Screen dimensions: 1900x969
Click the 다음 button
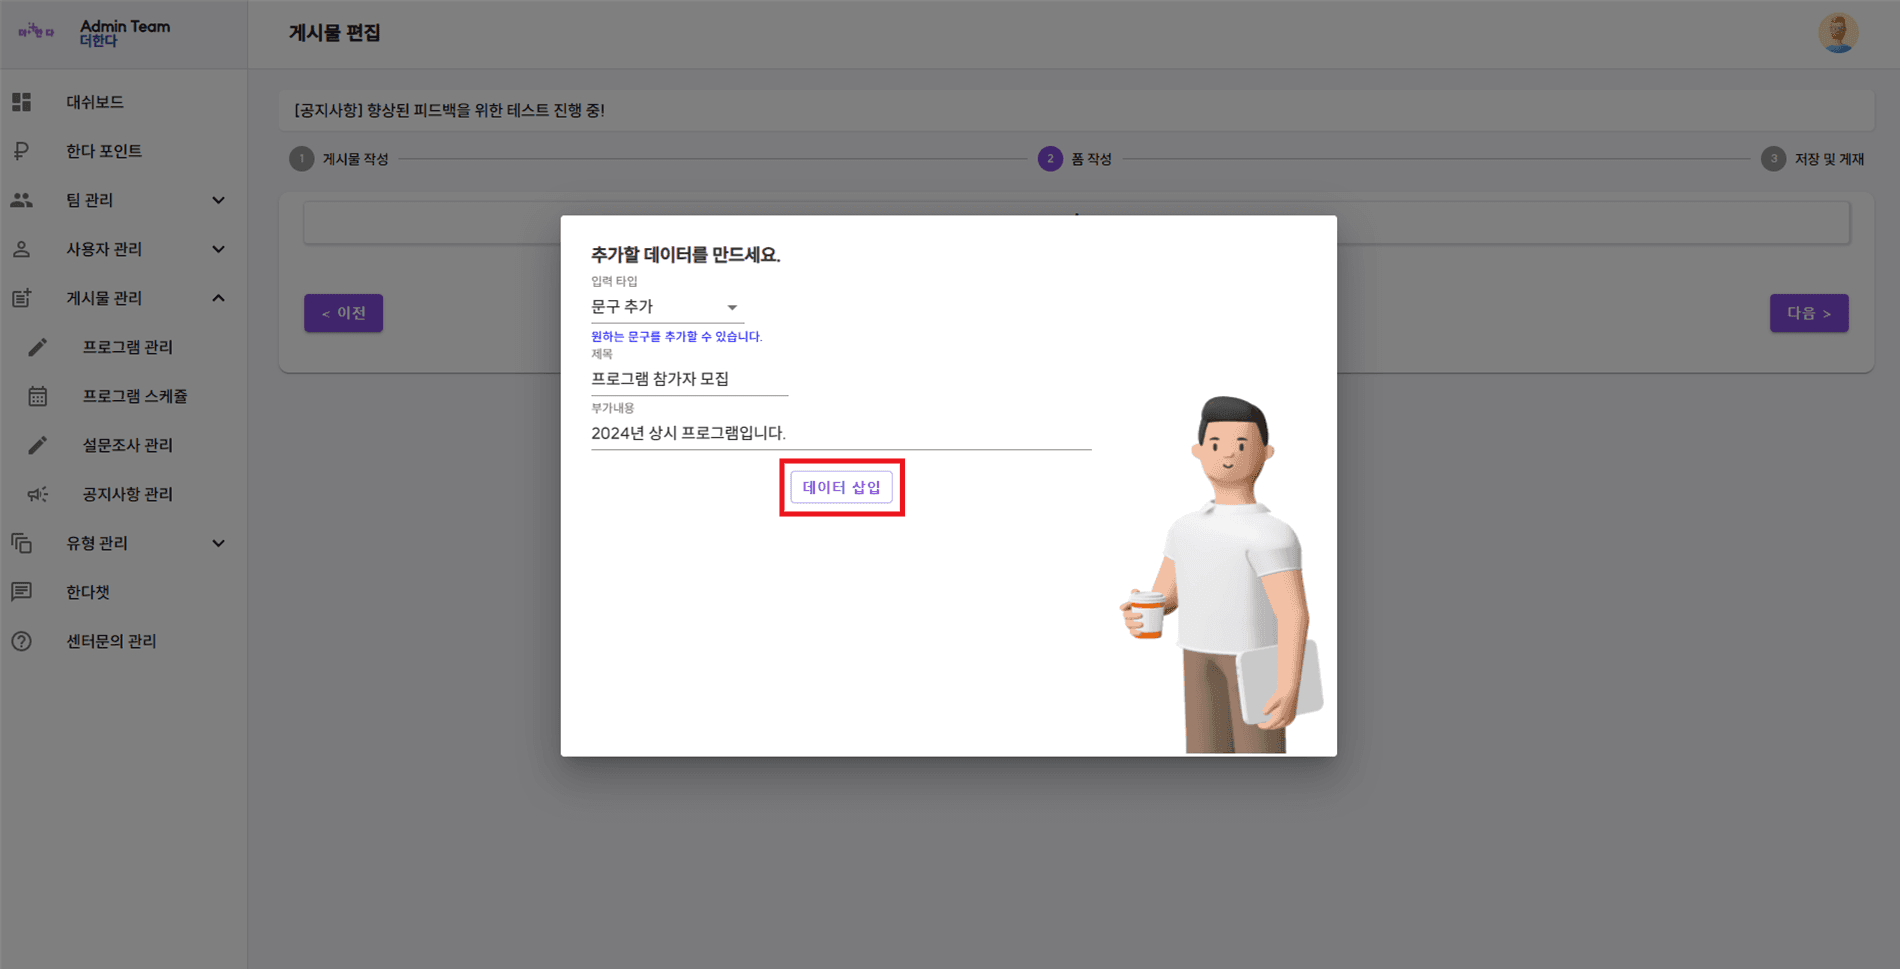1809,313
